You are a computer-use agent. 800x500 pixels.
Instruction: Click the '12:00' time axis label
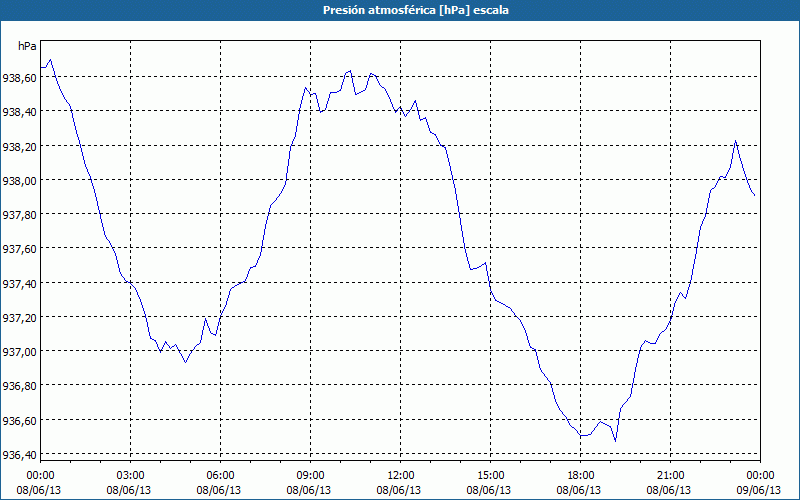click(401, 476)
